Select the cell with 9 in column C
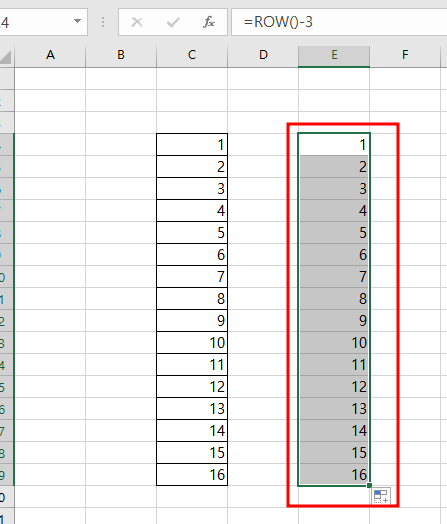 (192, 320)
